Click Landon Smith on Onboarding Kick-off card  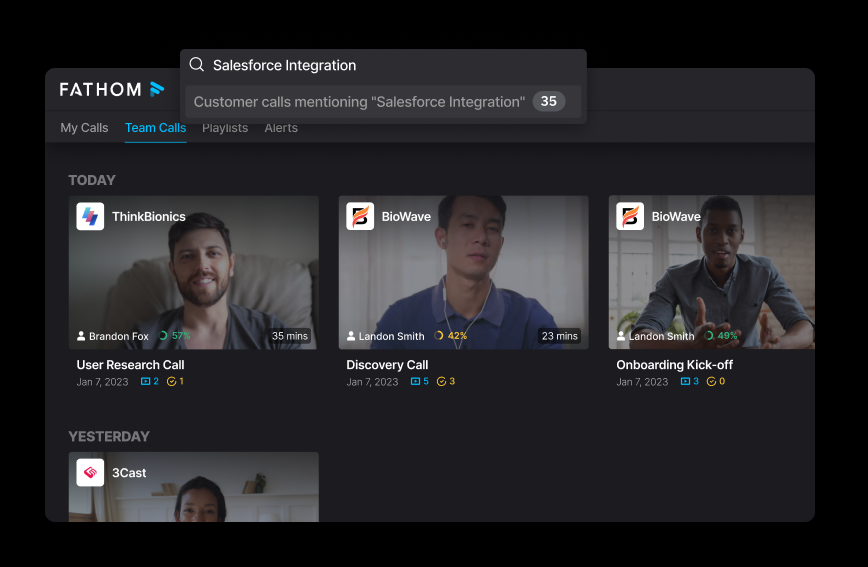[x=662, y=336]
